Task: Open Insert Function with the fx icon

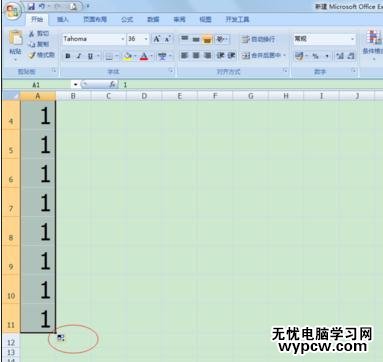Action: pos(113,85)
